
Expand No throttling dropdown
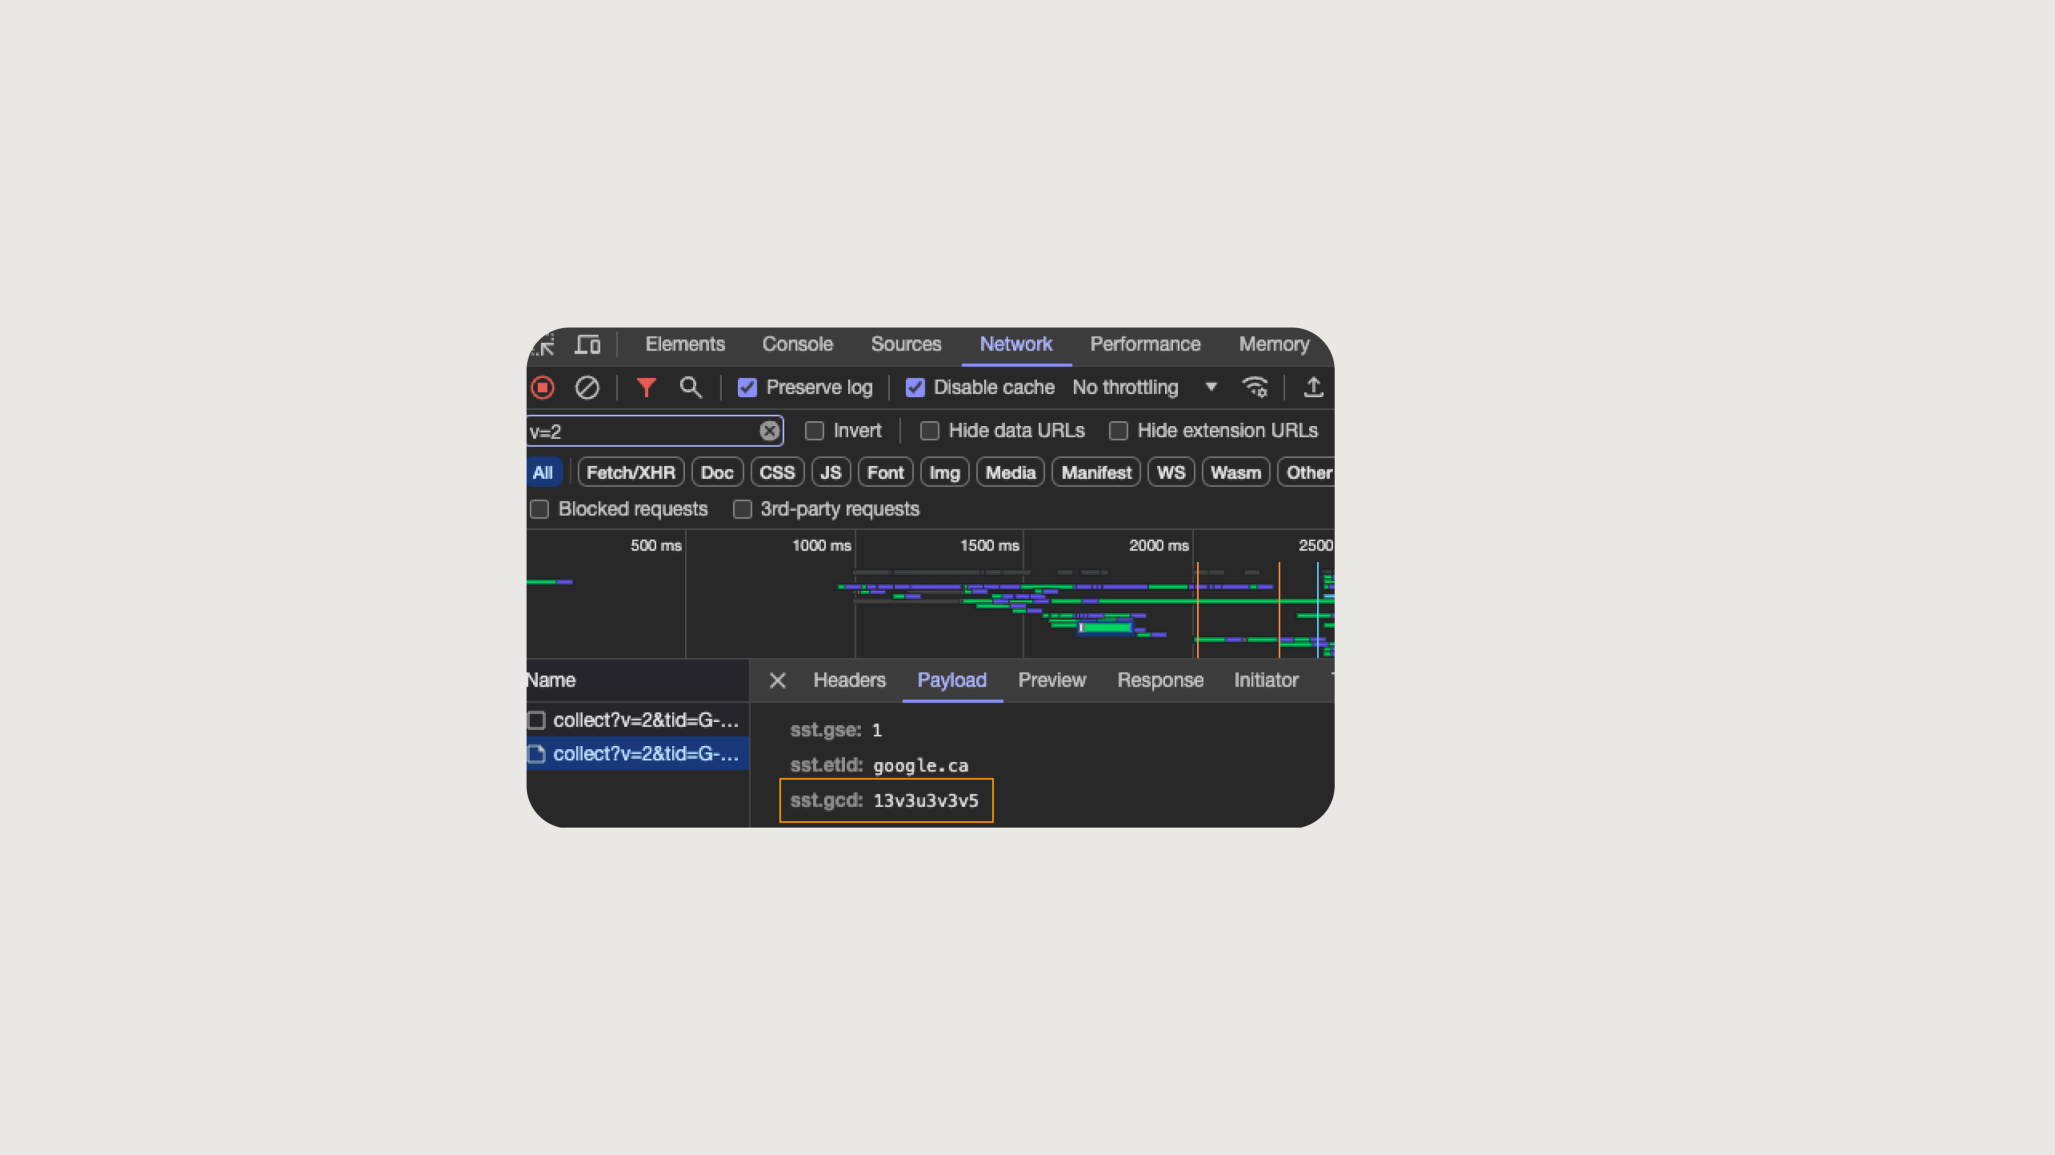[1144, 387]
